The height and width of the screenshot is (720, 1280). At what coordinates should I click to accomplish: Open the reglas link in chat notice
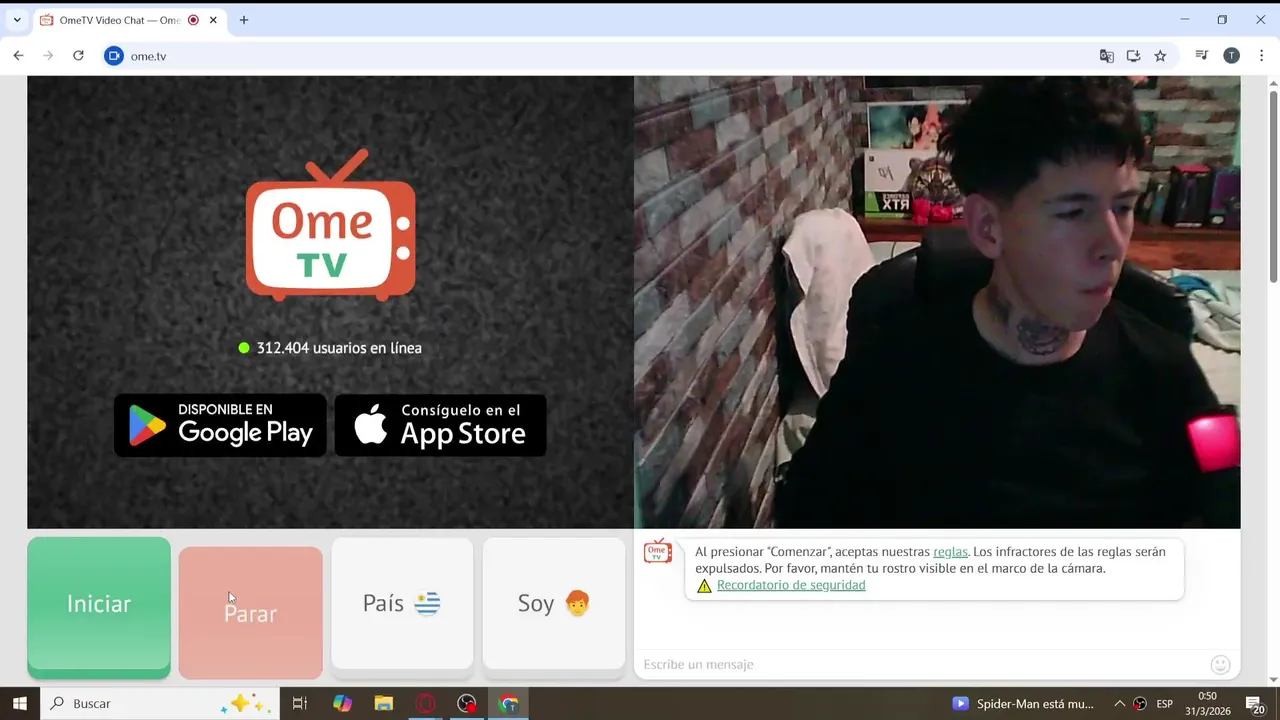[x=950, y=552]
